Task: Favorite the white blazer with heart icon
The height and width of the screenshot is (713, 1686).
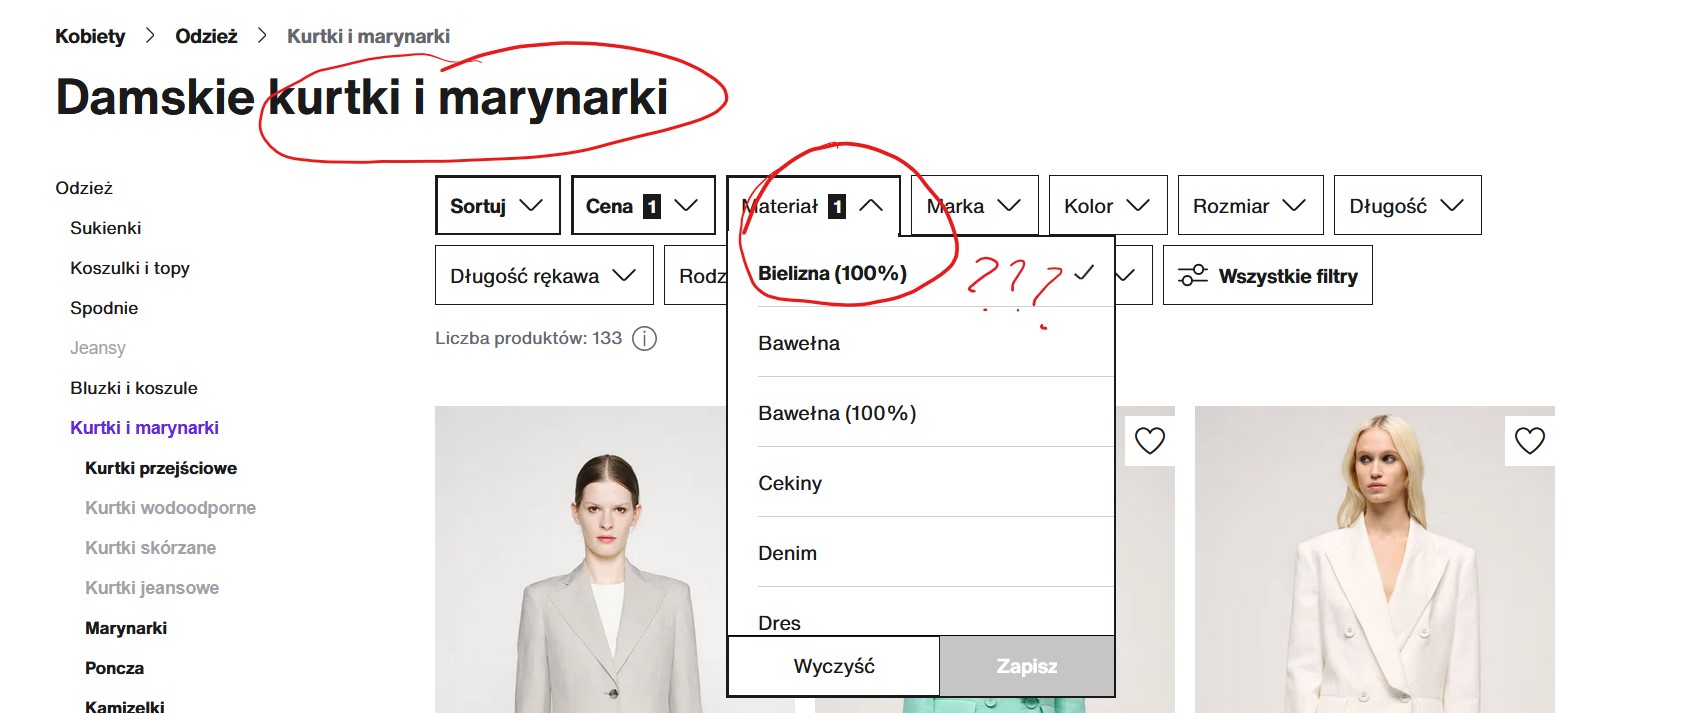Action: point(1529,440)
